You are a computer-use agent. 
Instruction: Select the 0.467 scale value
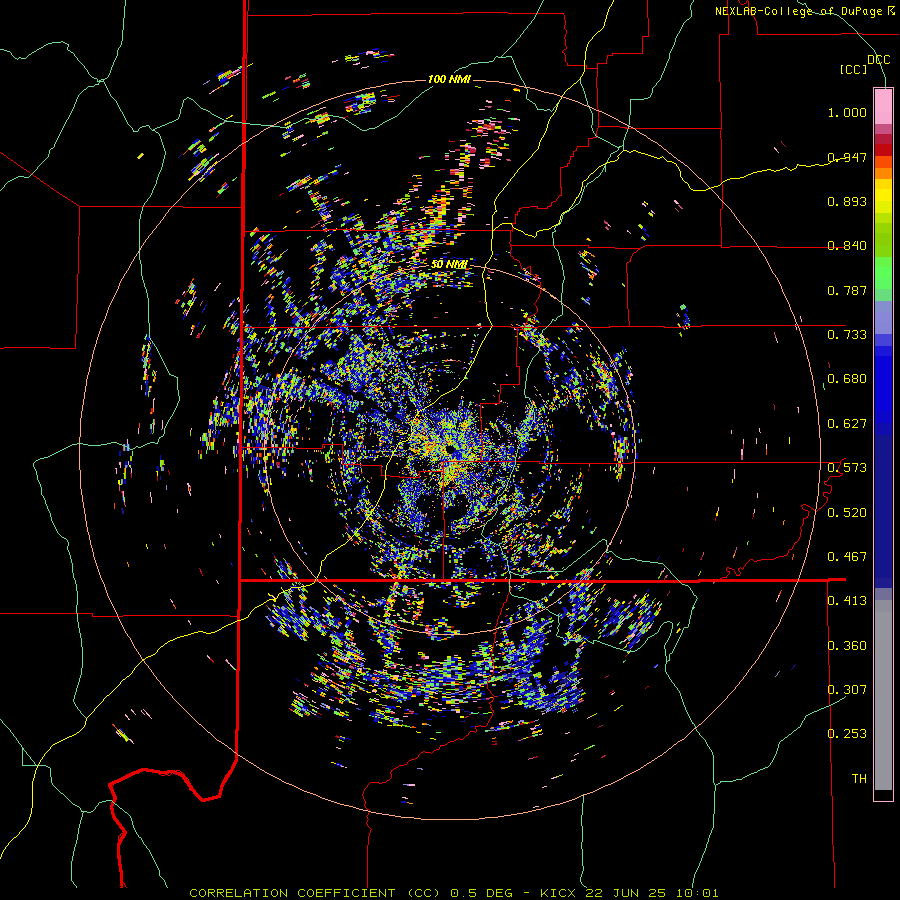pyautogui.click(x=847, y=557)
